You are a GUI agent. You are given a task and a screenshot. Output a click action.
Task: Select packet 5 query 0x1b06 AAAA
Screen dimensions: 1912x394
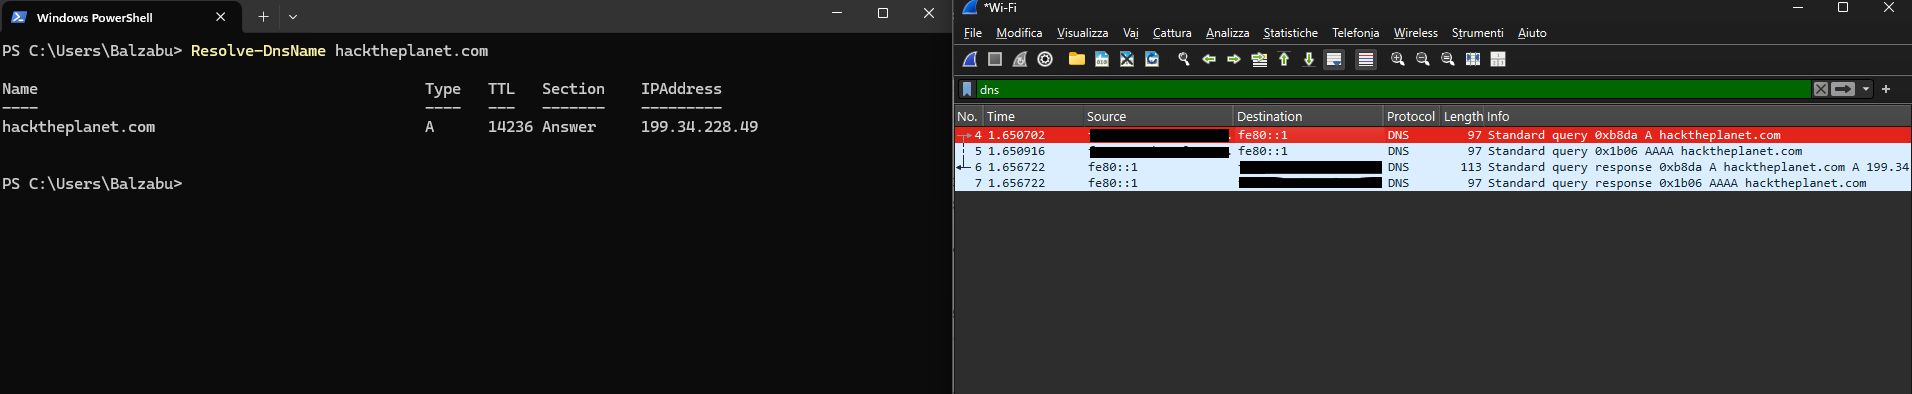(1433, 151)
